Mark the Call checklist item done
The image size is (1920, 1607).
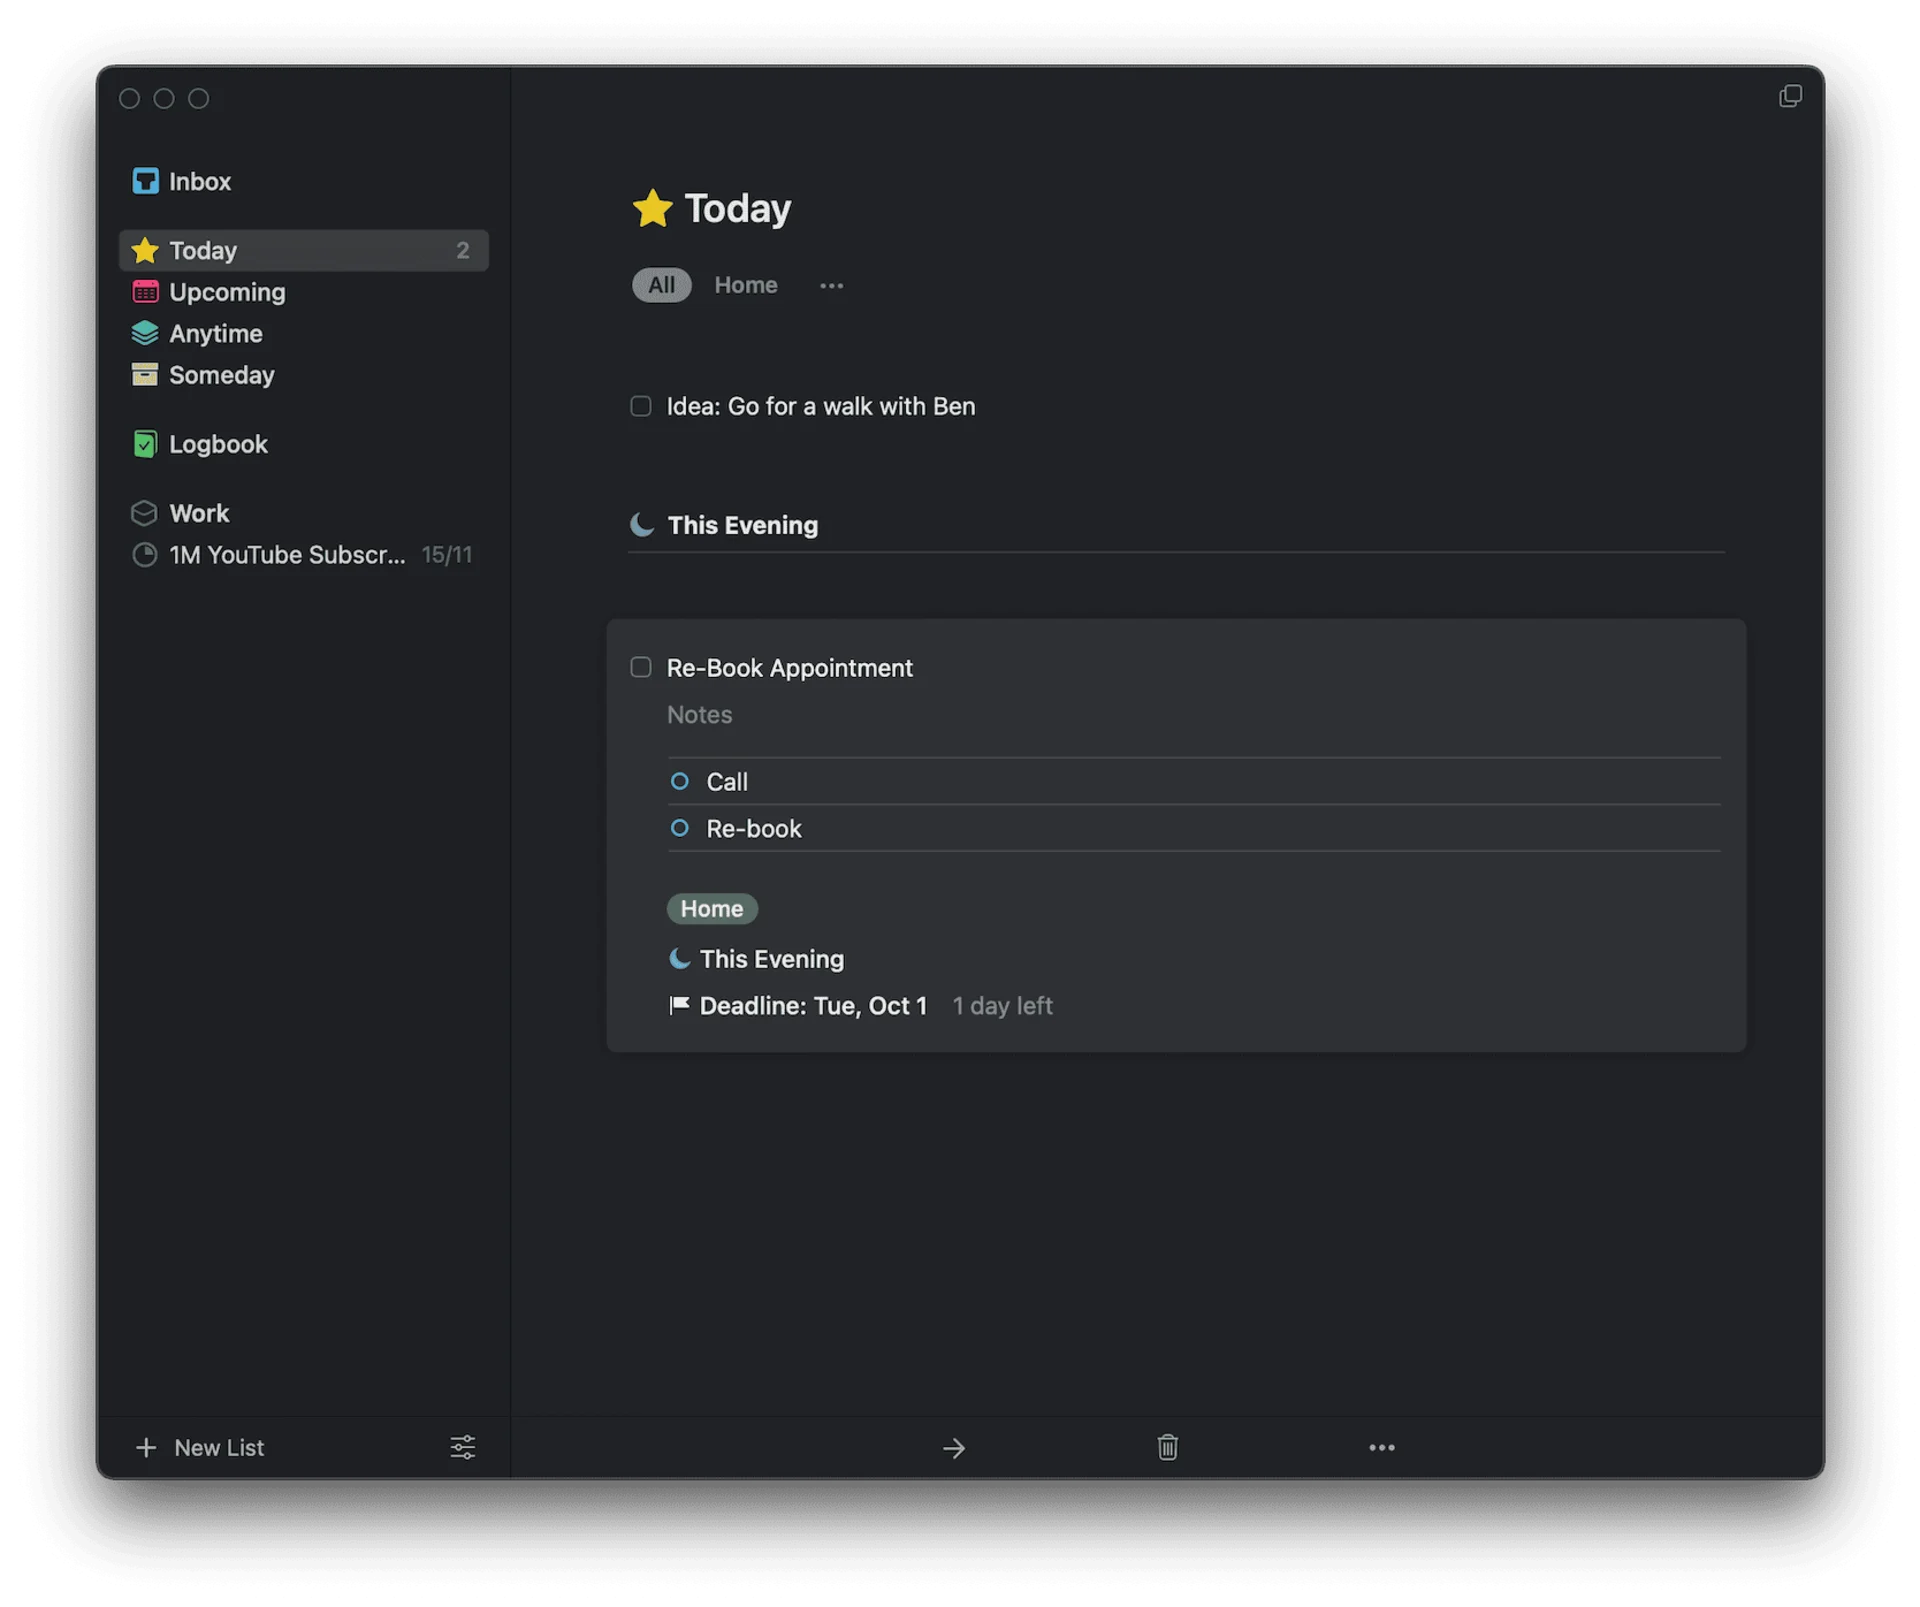click(x=680, y=781)
